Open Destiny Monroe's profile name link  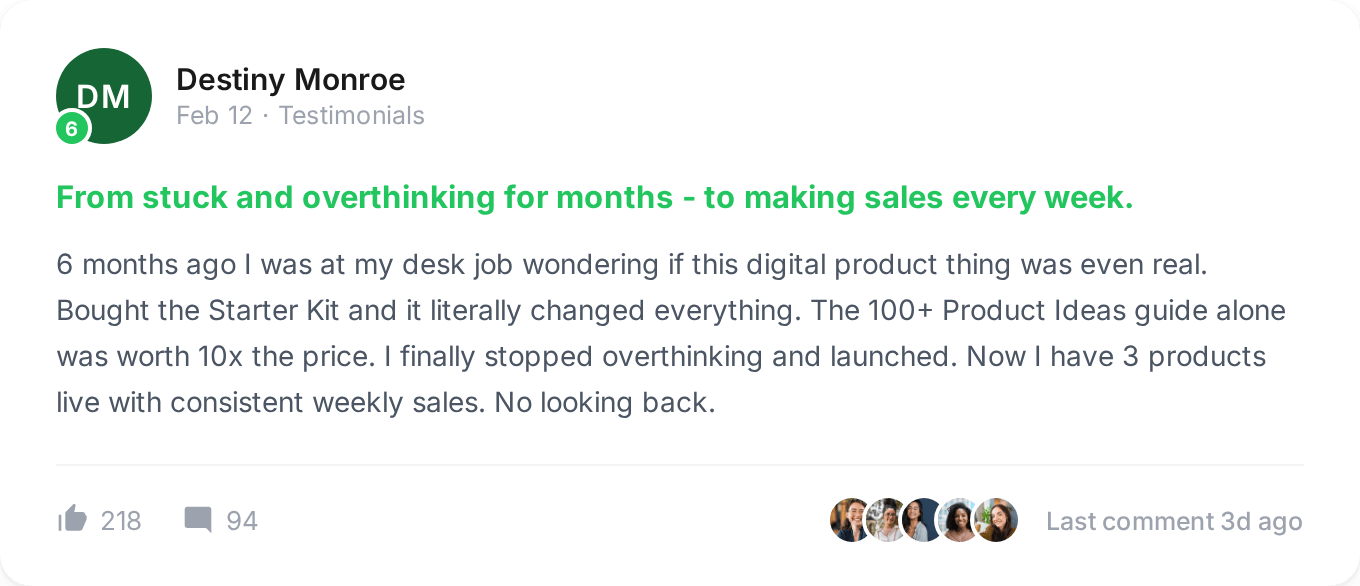coord(291,79)
